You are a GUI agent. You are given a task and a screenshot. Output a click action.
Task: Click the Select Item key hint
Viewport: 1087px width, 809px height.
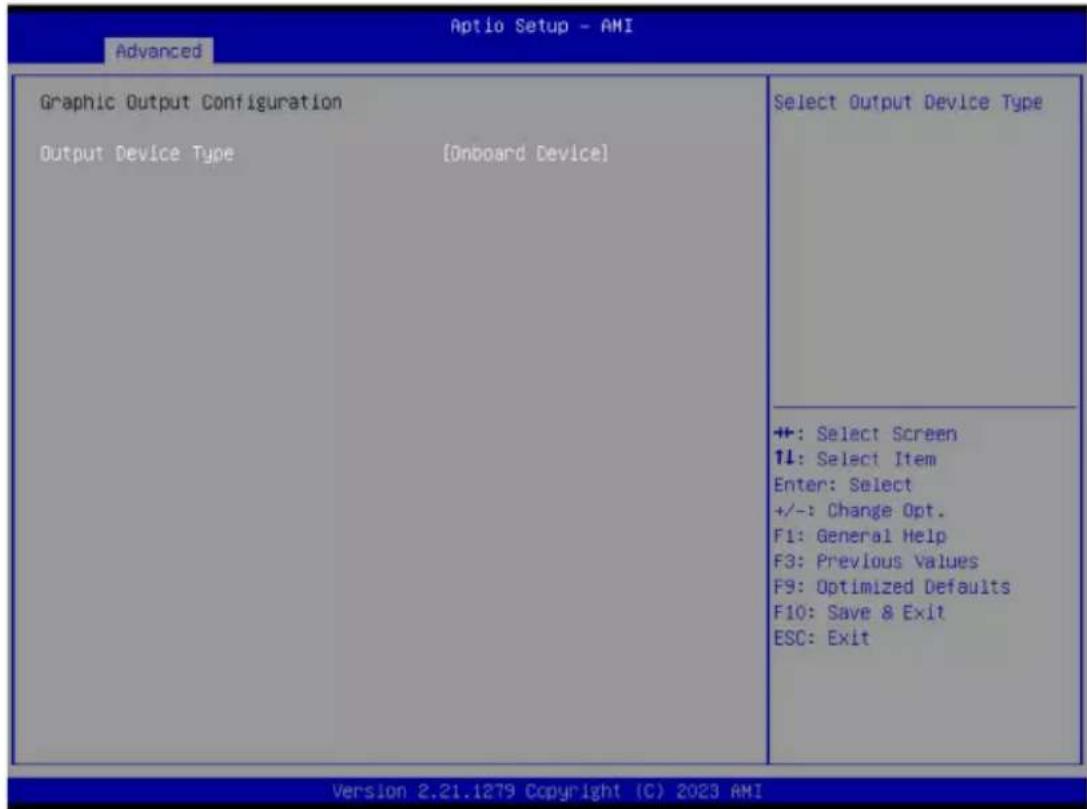tap(855, 460)
